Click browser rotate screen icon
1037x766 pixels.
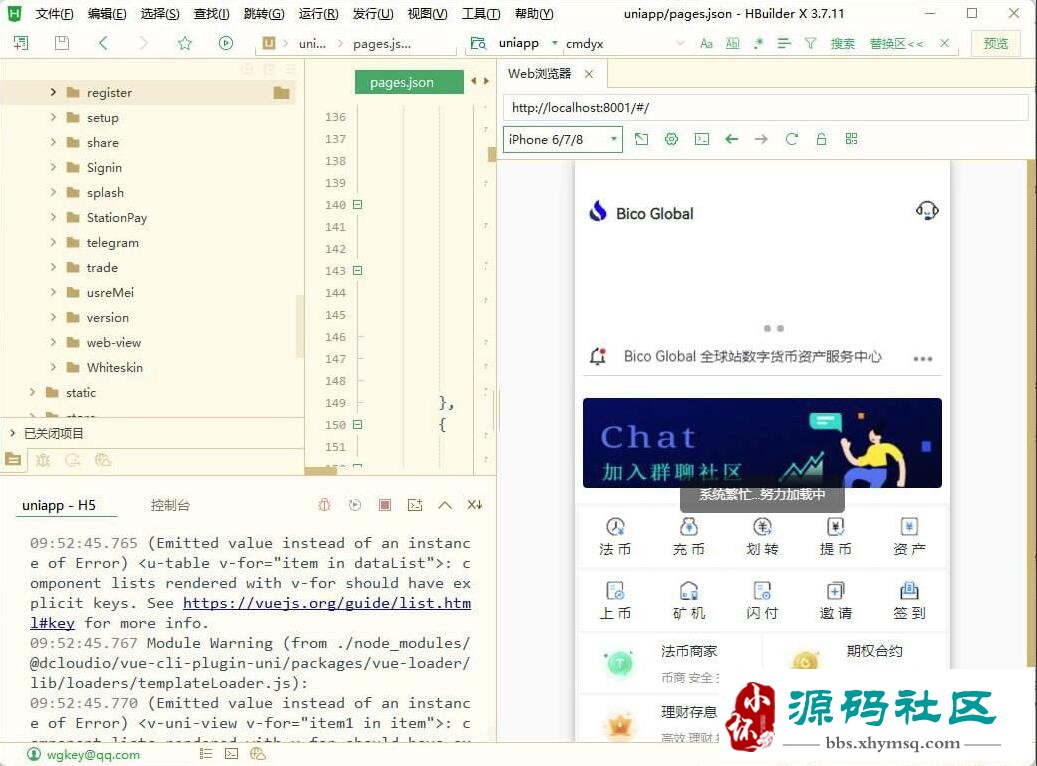coord(642,139)
